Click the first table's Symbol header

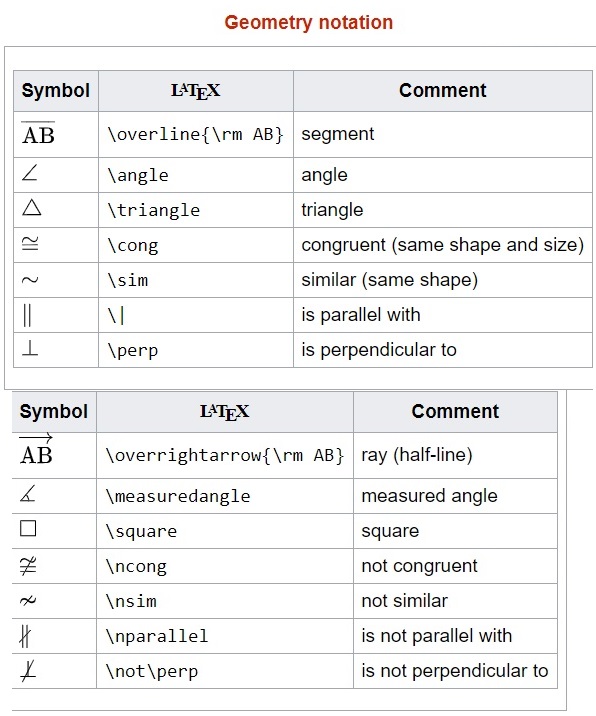pyautogui.click(x=56, y=90)
